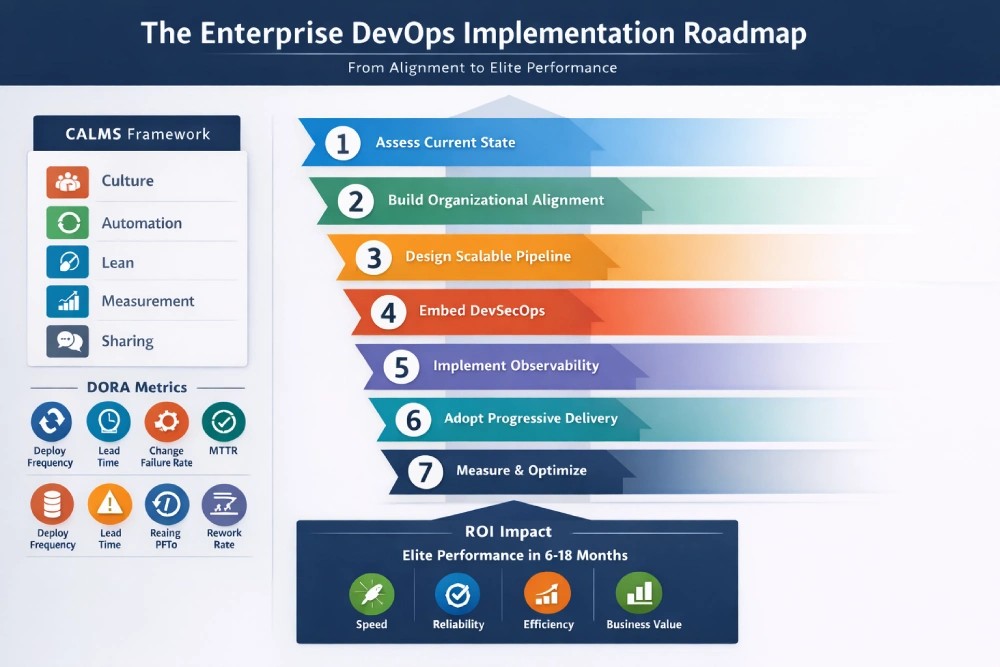
Task: Toggle the MTTR checkmark badge
Action: point(223,421)
